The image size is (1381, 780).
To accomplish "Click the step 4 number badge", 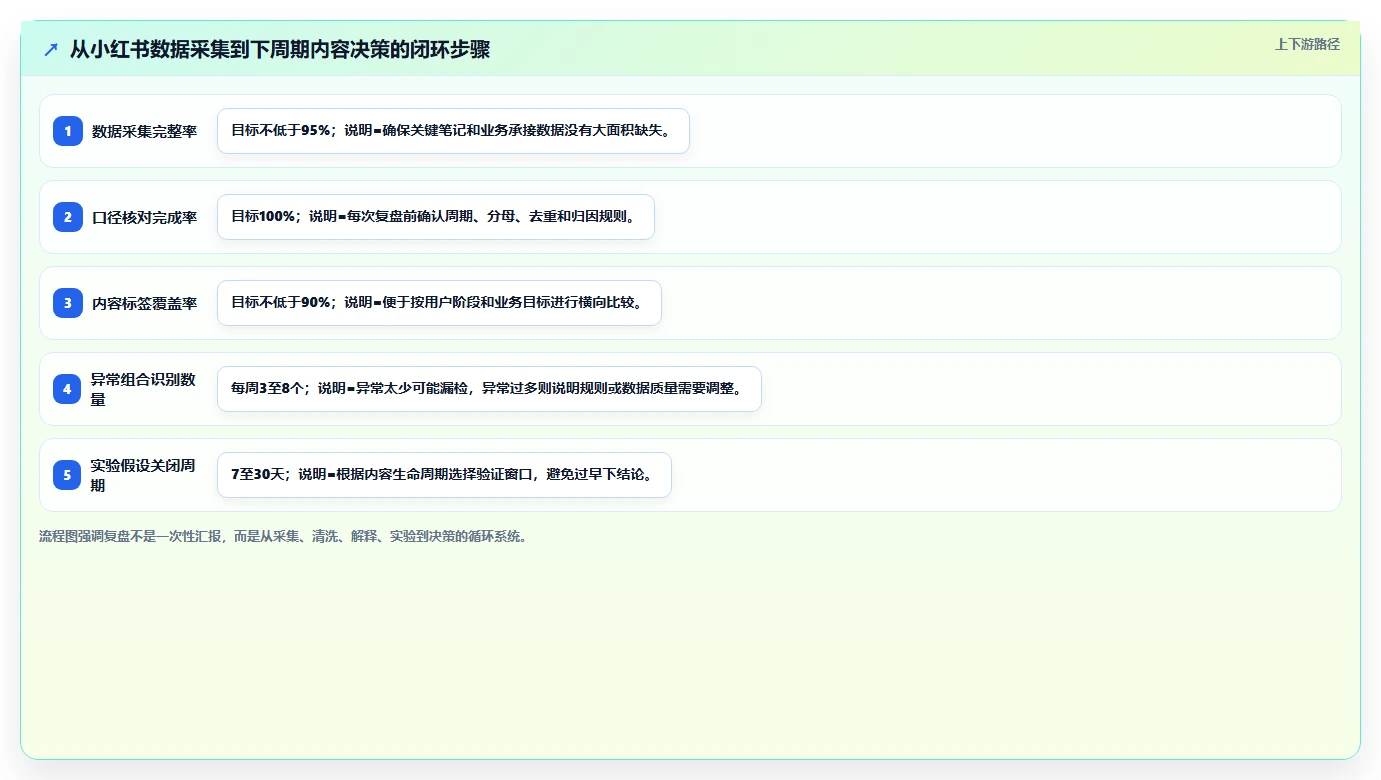I will coord(68,389).
